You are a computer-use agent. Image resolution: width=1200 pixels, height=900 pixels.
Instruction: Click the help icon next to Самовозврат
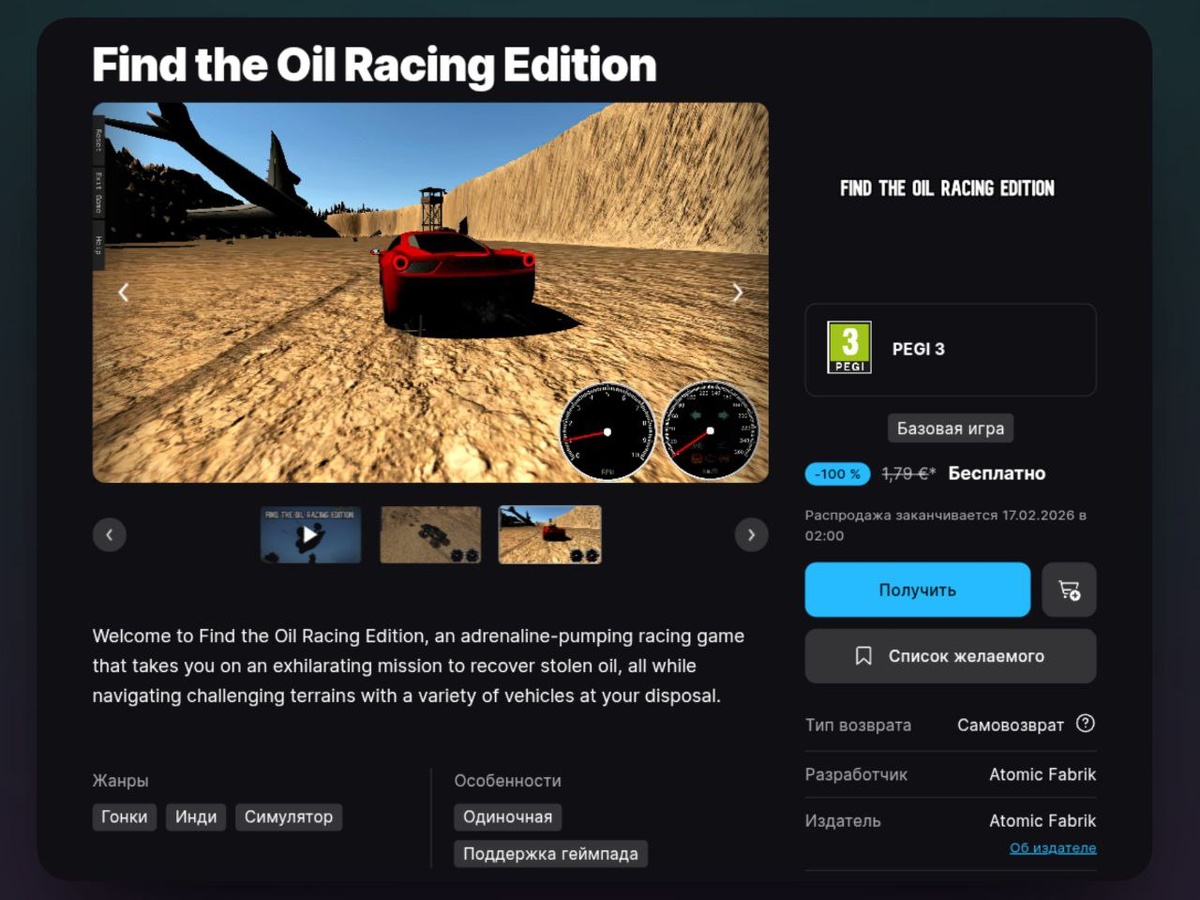(1085, 724)
